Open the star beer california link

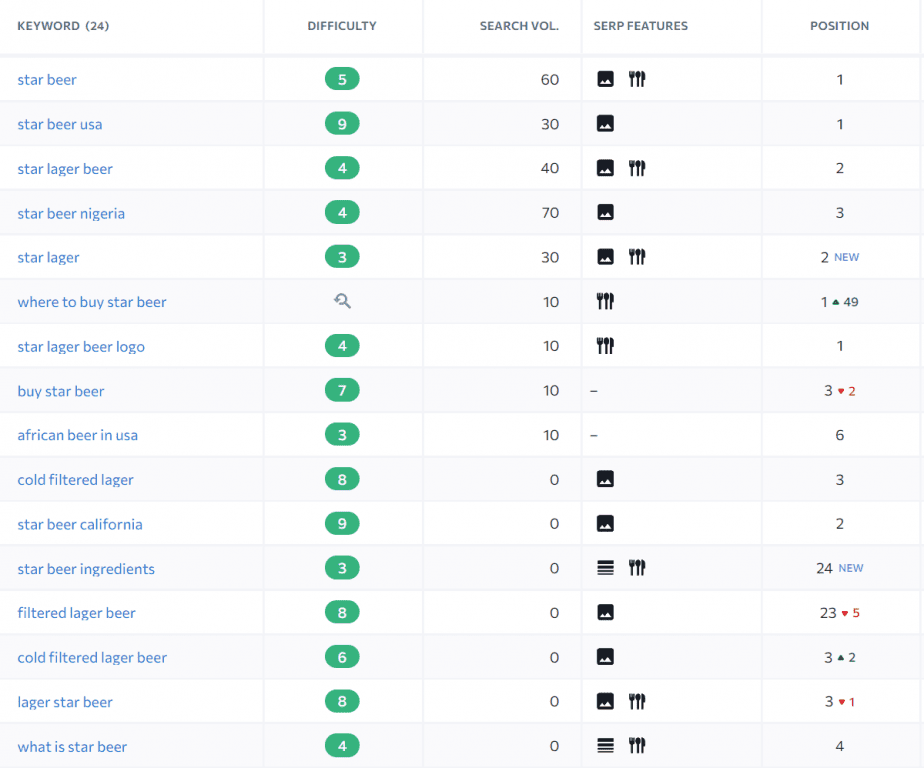(80, 525)
